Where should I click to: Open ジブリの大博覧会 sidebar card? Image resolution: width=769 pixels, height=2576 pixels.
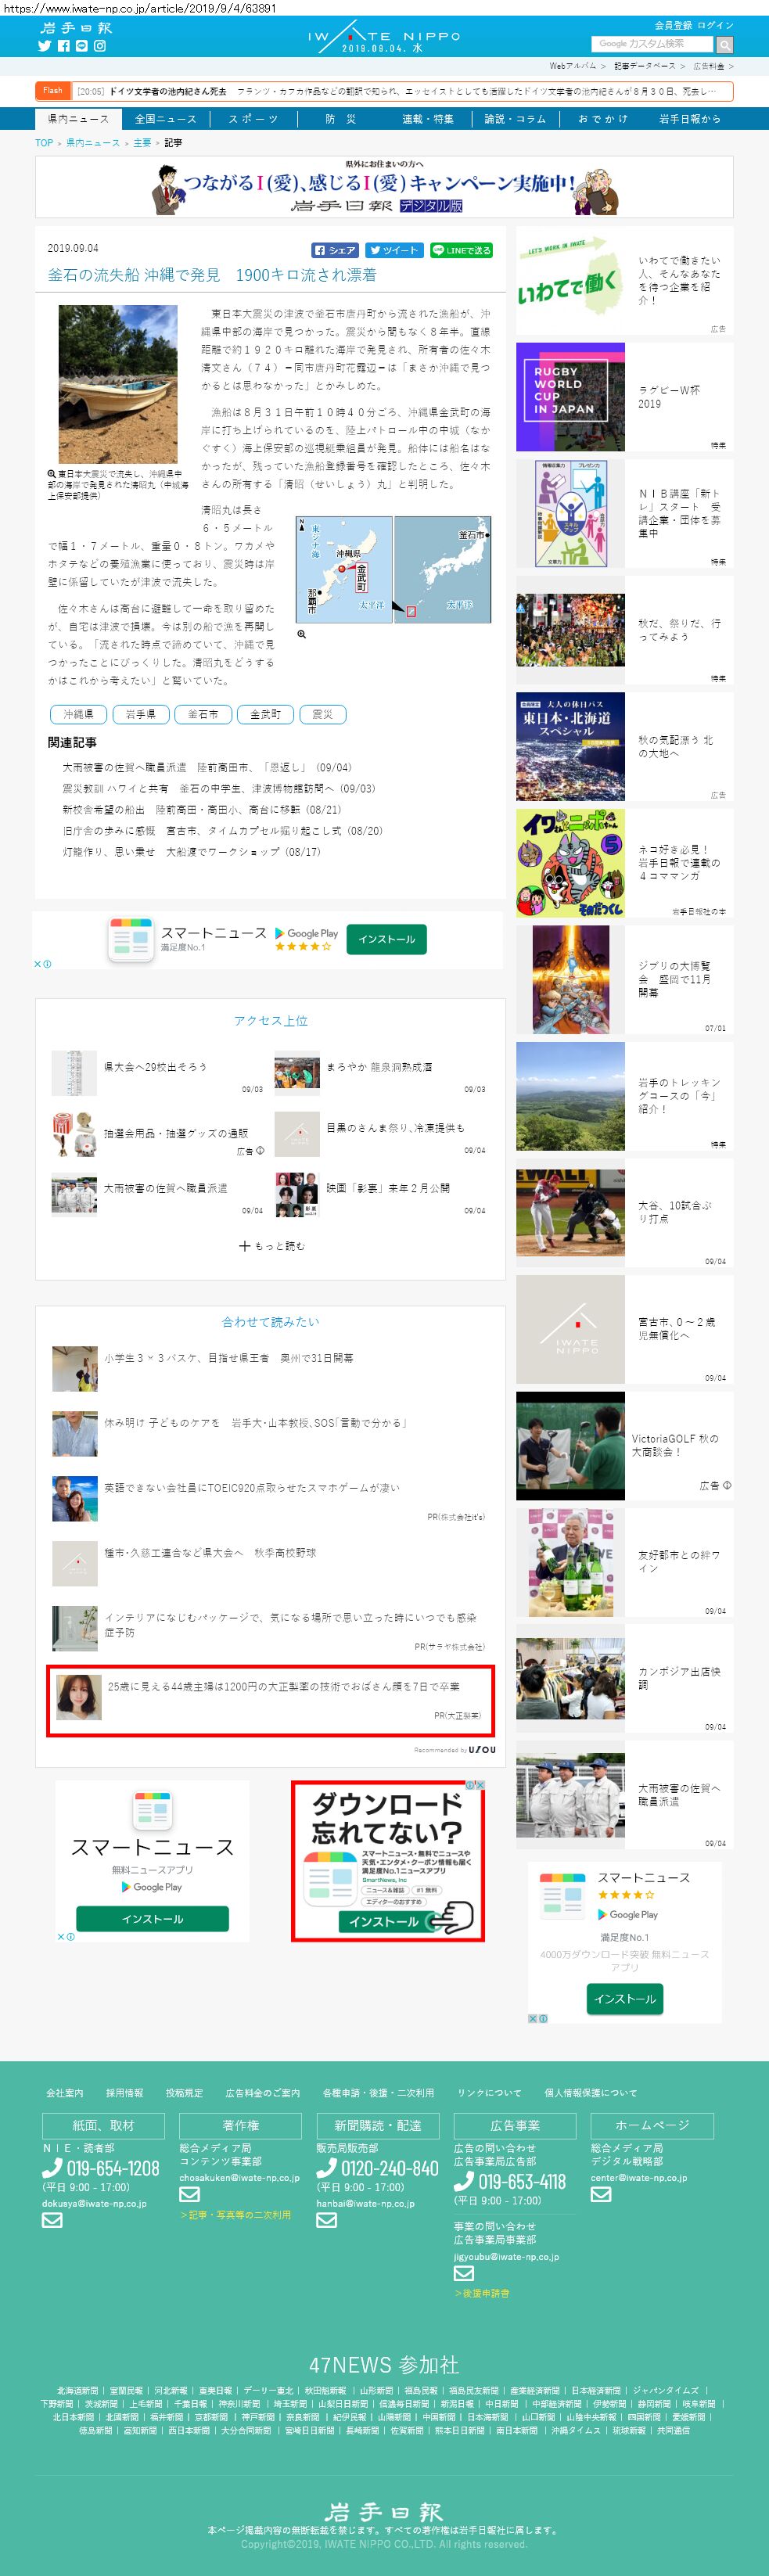(x=625, y=980)
